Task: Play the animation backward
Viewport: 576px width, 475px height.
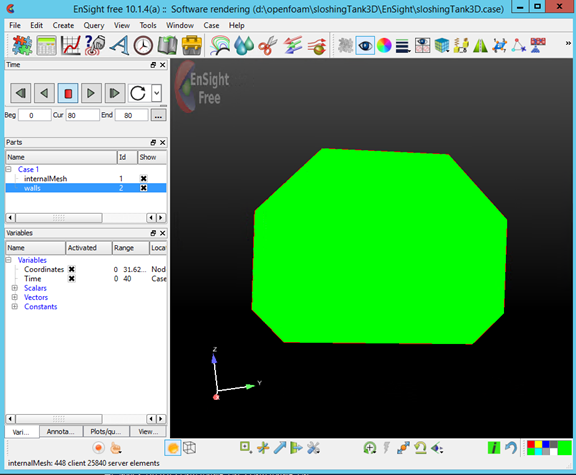Action: click(44, 93)
